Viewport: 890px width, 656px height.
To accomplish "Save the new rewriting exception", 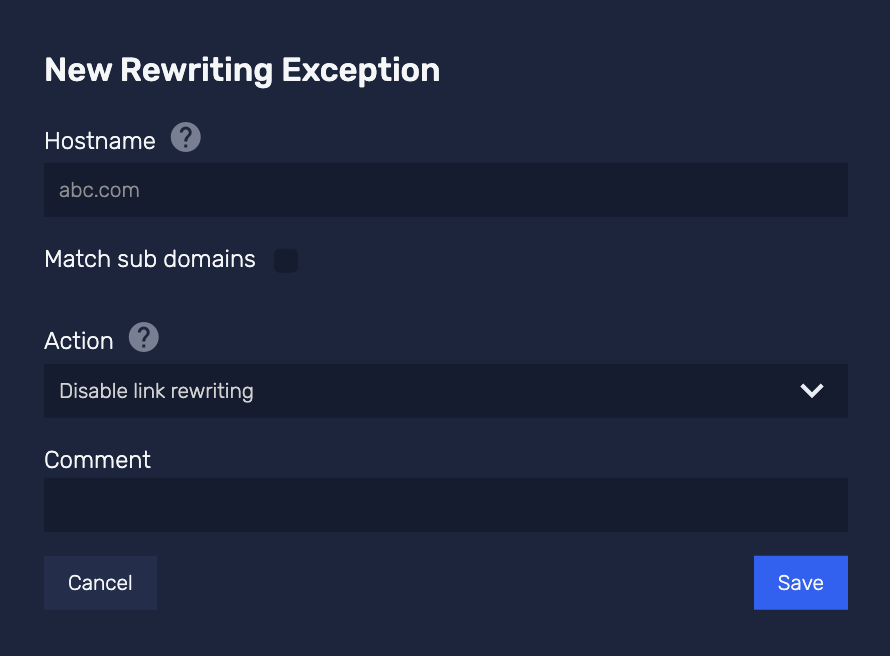I will 800,582.
